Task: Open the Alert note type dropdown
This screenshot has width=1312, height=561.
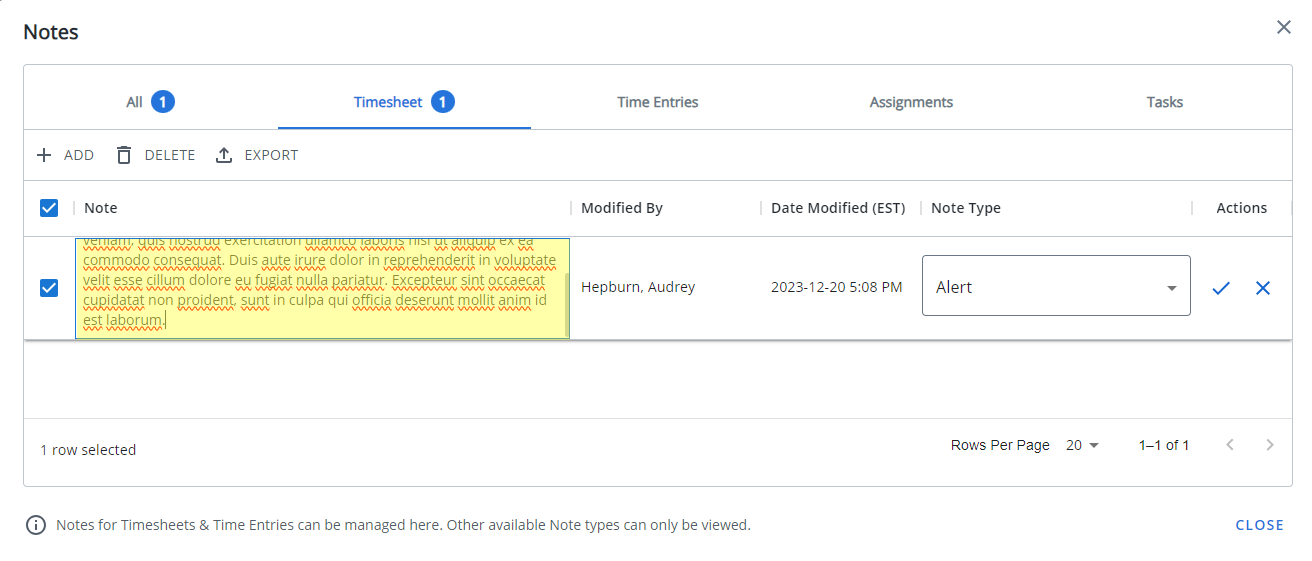Action: [1055, 287]
